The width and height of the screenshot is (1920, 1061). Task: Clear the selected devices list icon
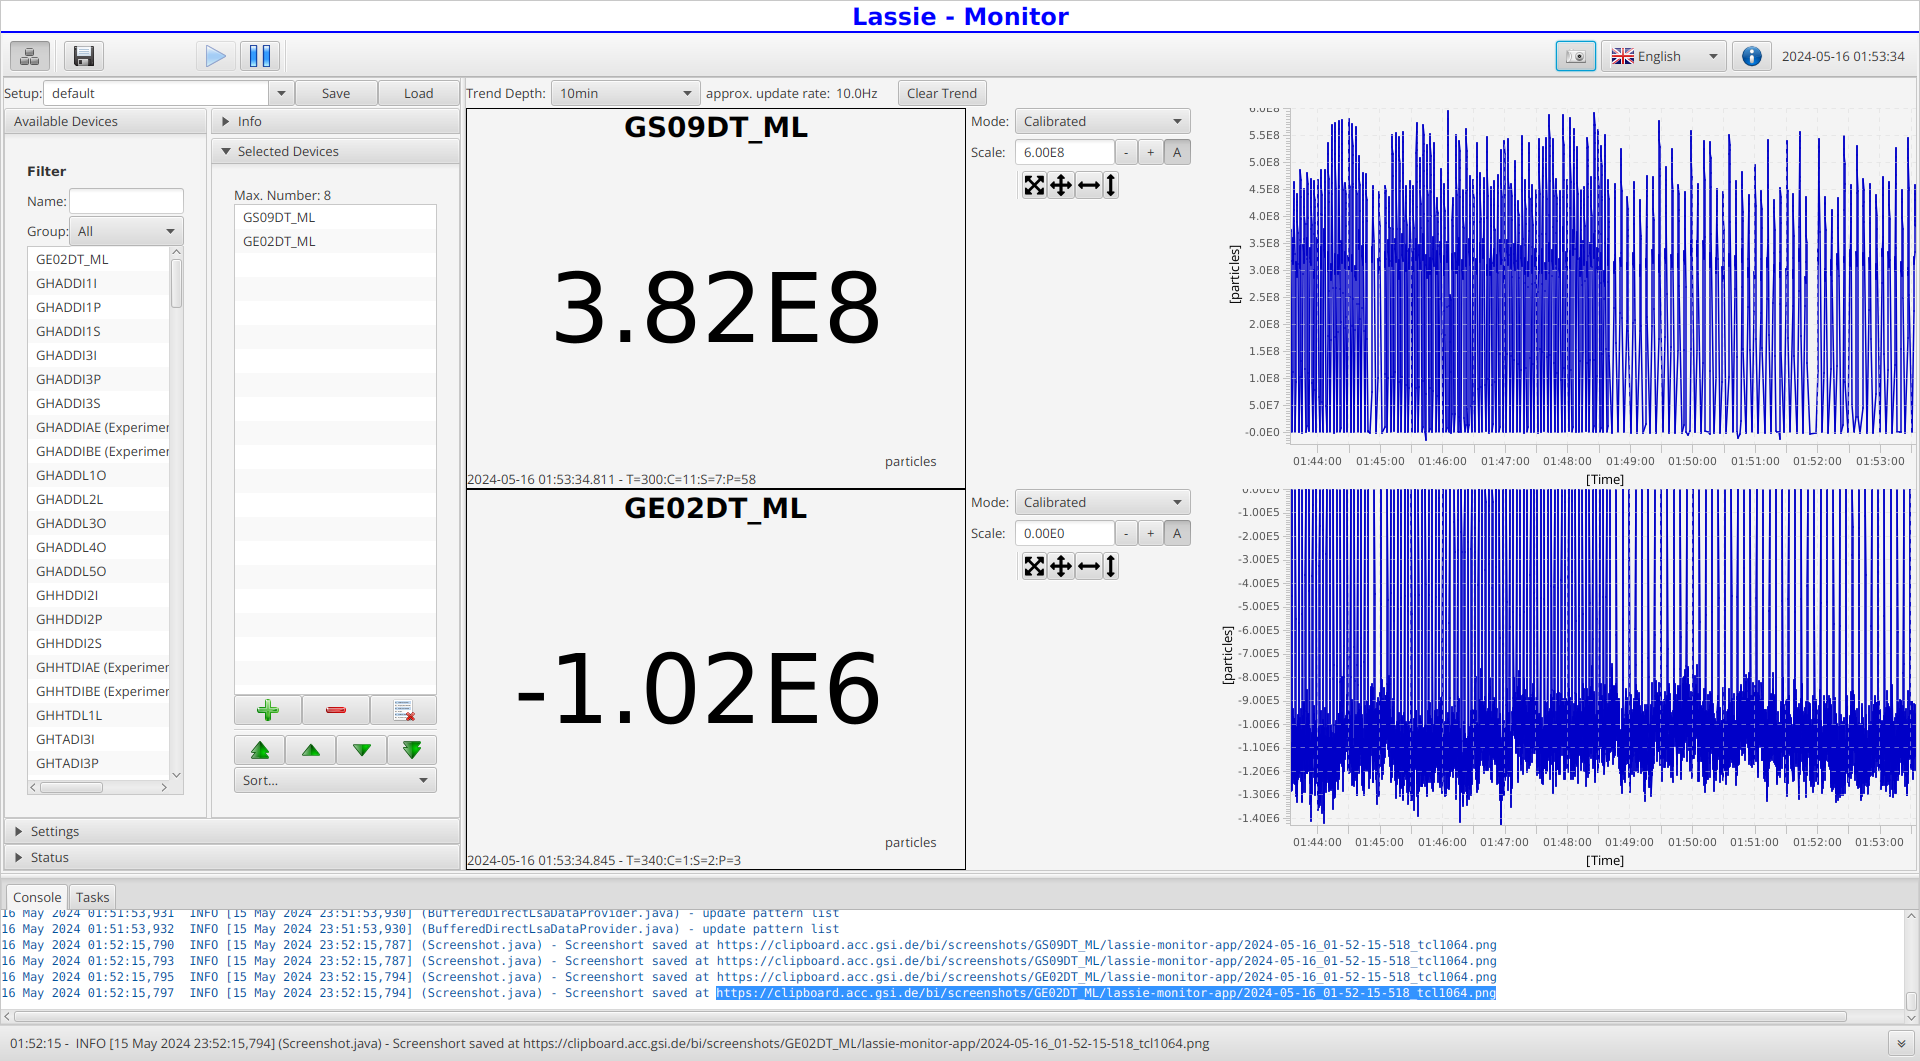point(404,710)
